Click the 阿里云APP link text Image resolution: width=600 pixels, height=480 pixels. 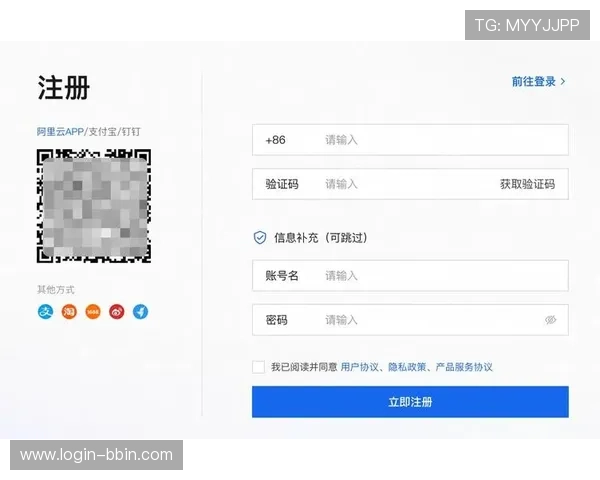60,132
